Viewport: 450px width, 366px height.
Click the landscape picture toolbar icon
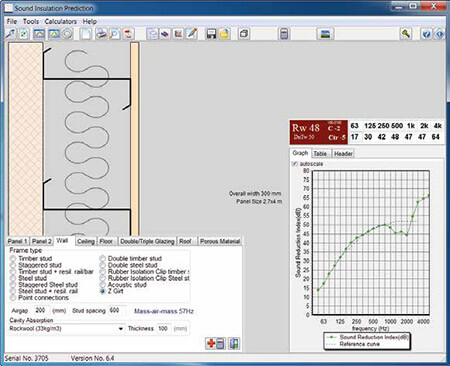pos(325,34)
